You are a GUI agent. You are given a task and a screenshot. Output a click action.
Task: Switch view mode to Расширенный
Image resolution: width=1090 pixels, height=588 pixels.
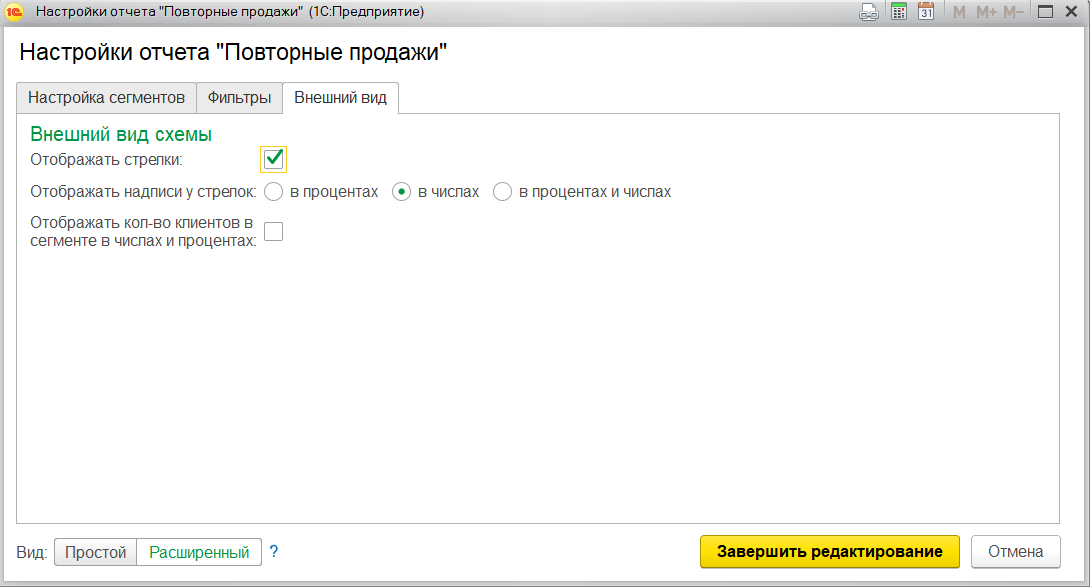pos(199,551)
